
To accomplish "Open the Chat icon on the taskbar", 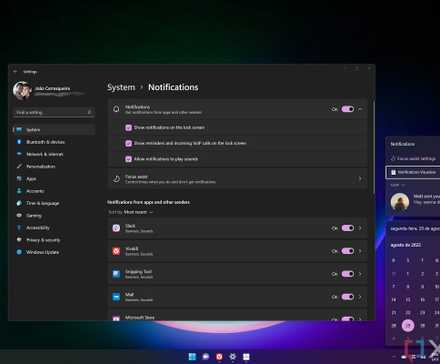I will tap(206, 357).
